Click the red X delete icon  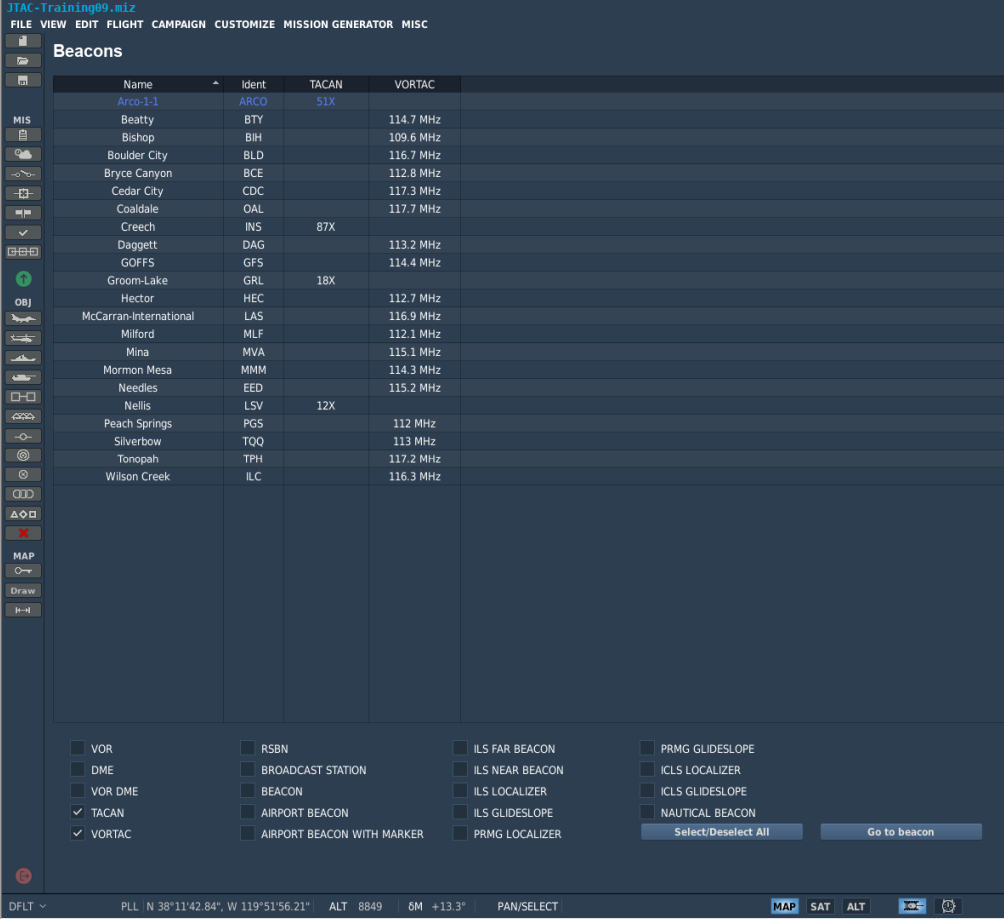pyautogui.click(x=23, y=533)
